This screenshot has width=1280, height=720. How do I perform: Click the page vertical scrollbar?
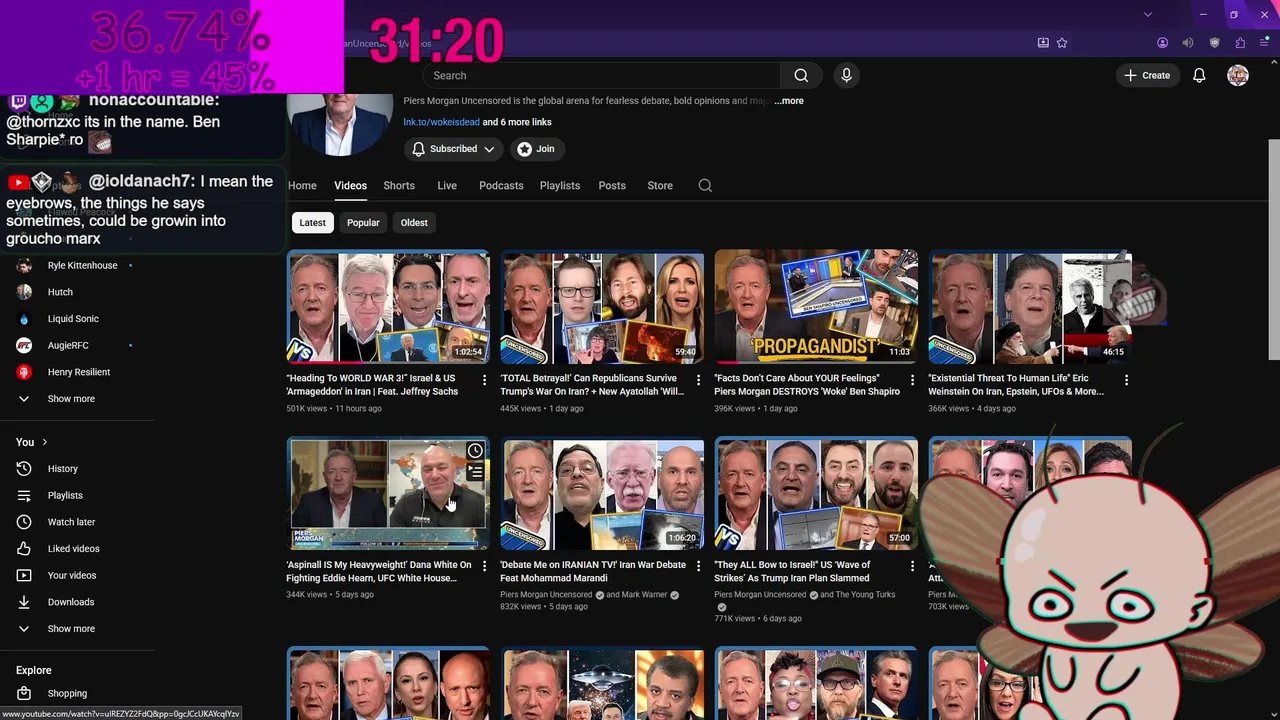pyautogui.click(x=1274, y=250)
